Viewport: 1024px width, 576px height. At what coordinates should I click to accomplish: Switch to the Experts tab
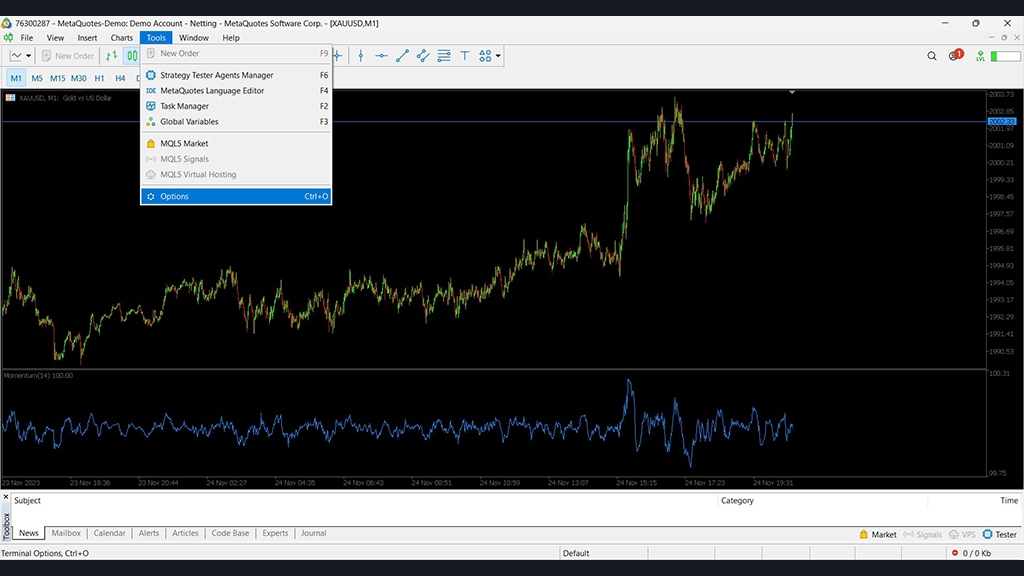275,533
